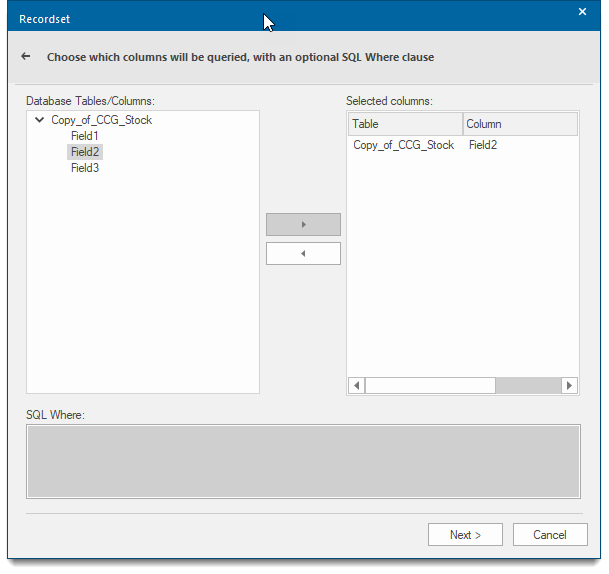
Task: Sort by the Table column header
Action: click(x=405, y=124)
